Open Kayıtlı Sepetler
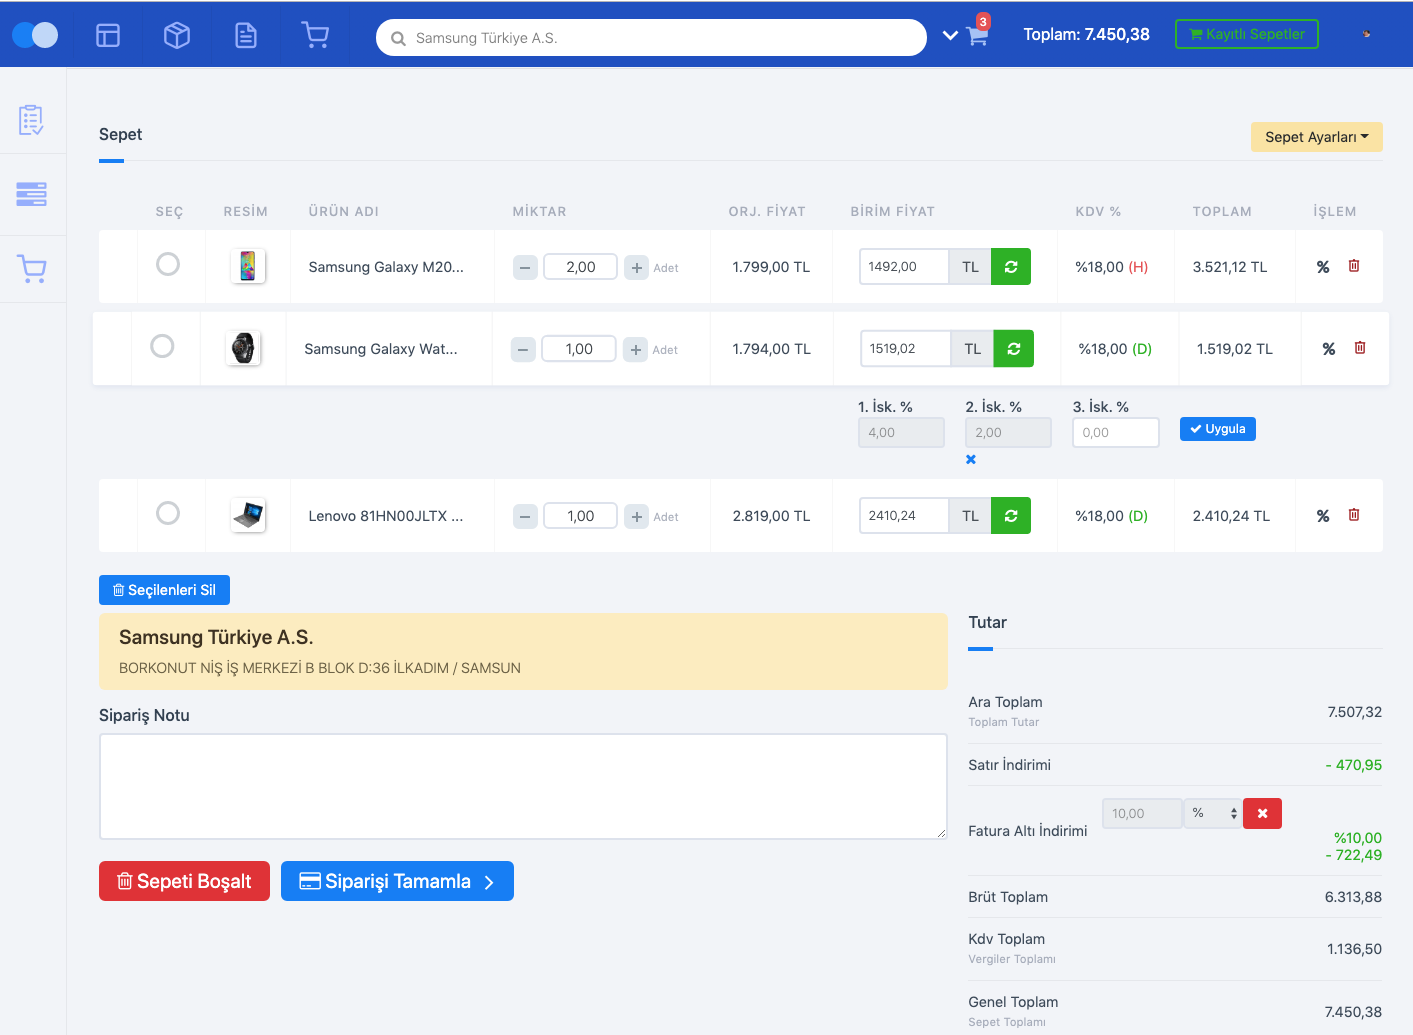The height and width of the screenshot is (1035, 1413). click(x=1247, y=34)
